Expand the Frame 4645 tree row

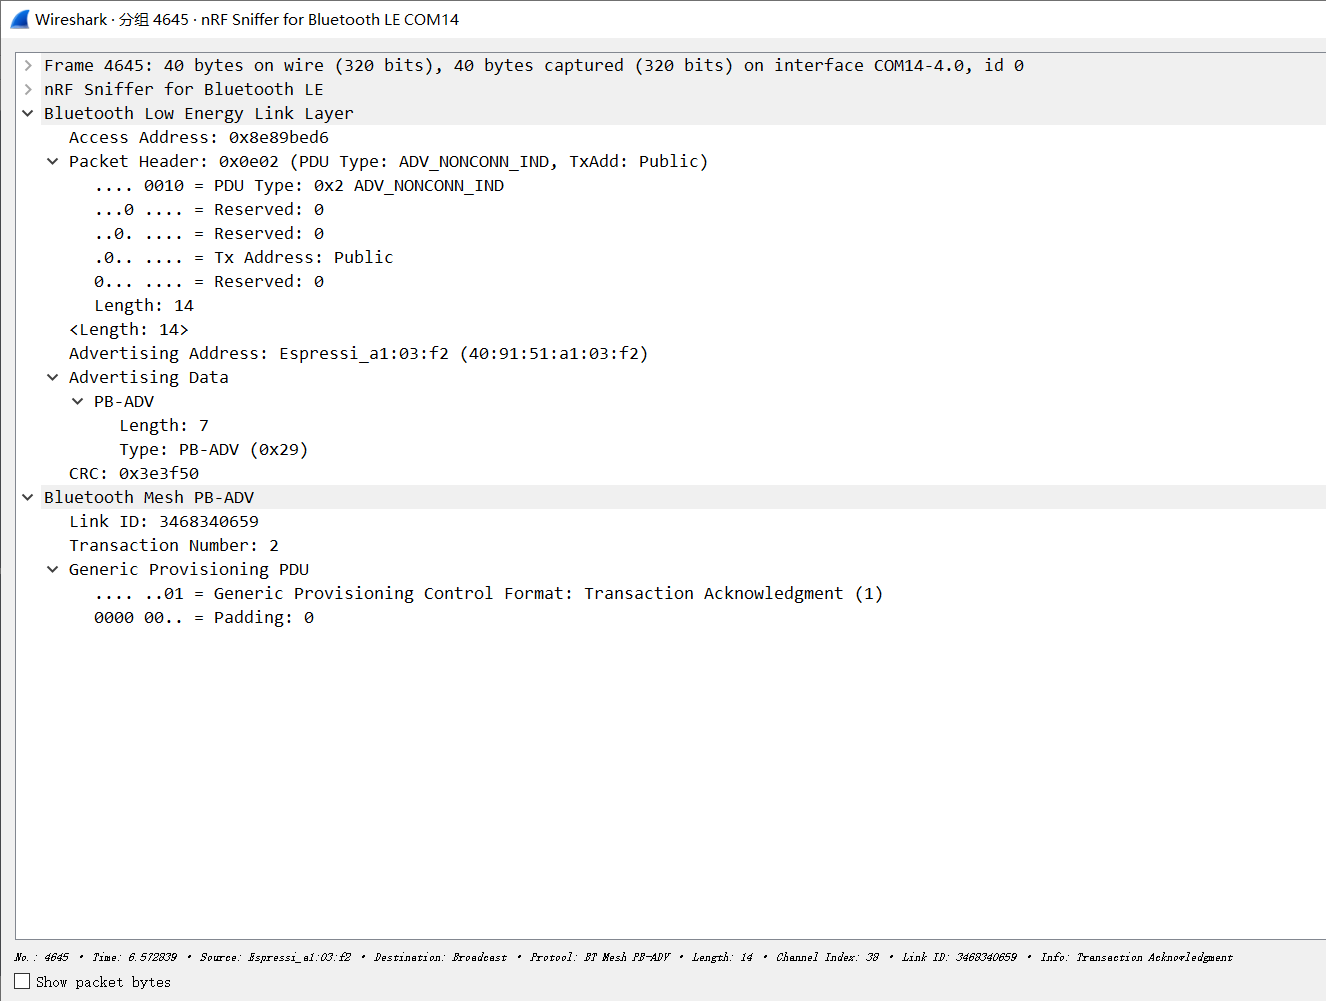pos(28,65)
